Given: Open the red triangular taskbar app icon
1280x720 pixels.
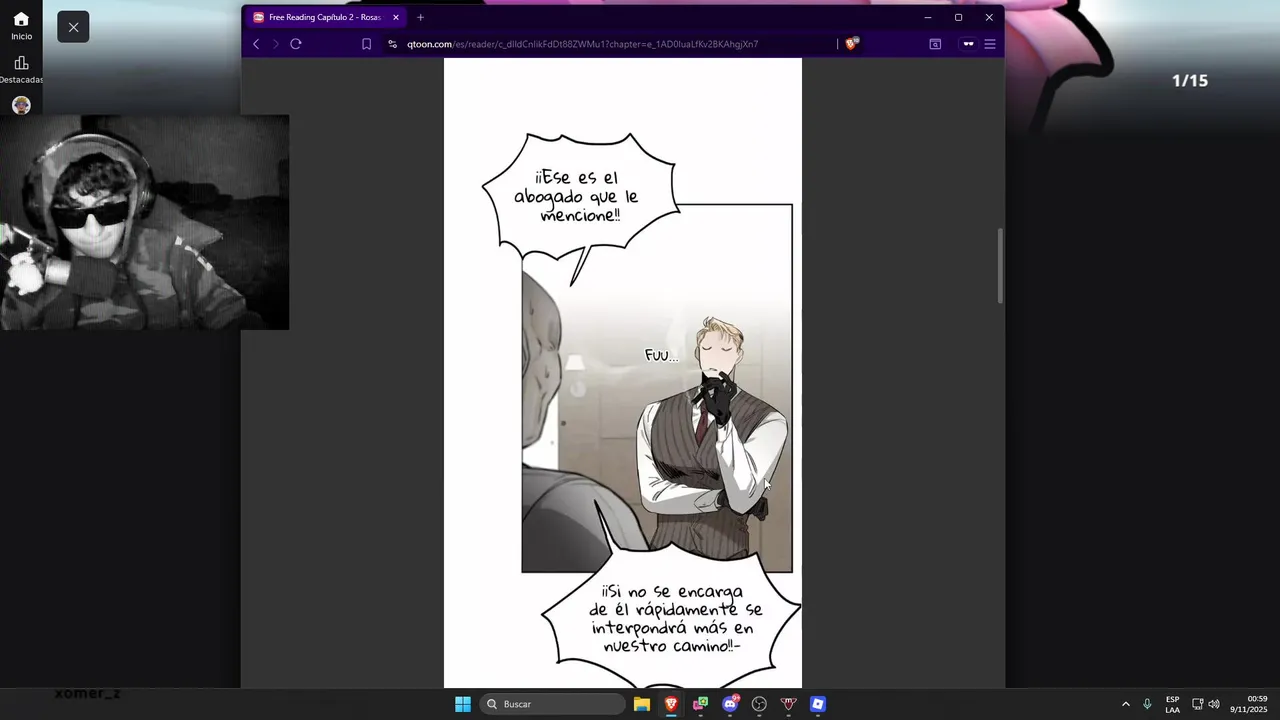Looking at the screenshot, I should [789, 704].
